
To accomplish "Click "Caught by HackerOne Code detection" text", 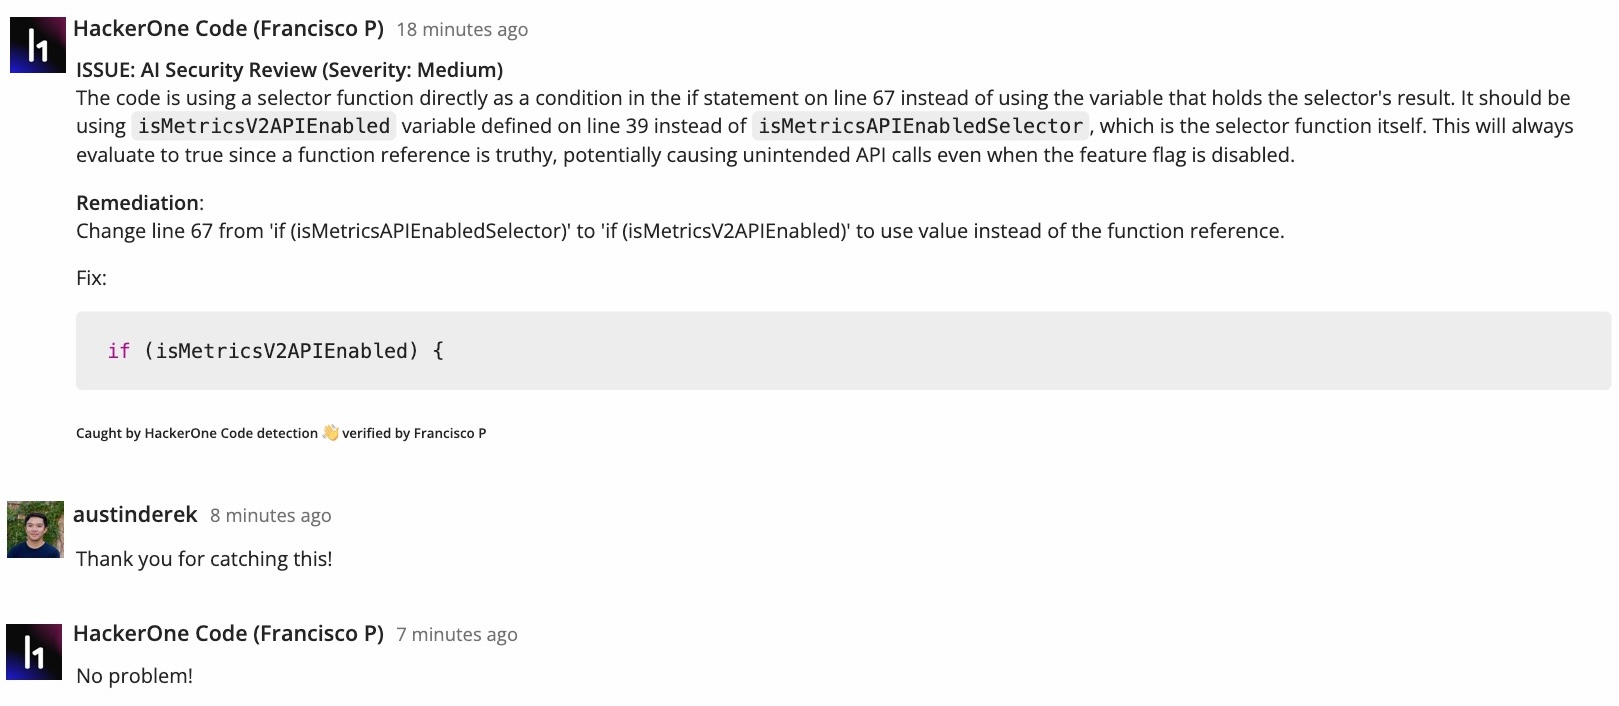I will pyautogui.click(x=196, y=433).
